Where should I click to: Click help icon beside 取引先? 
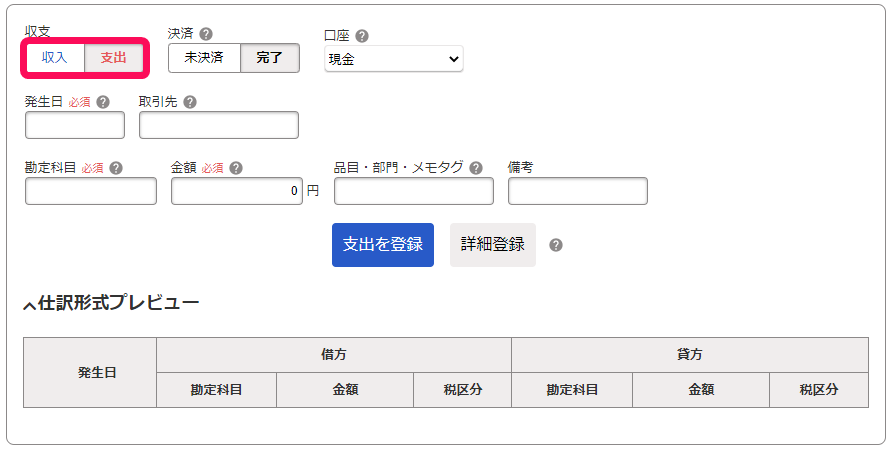click(x=190, y=102)
